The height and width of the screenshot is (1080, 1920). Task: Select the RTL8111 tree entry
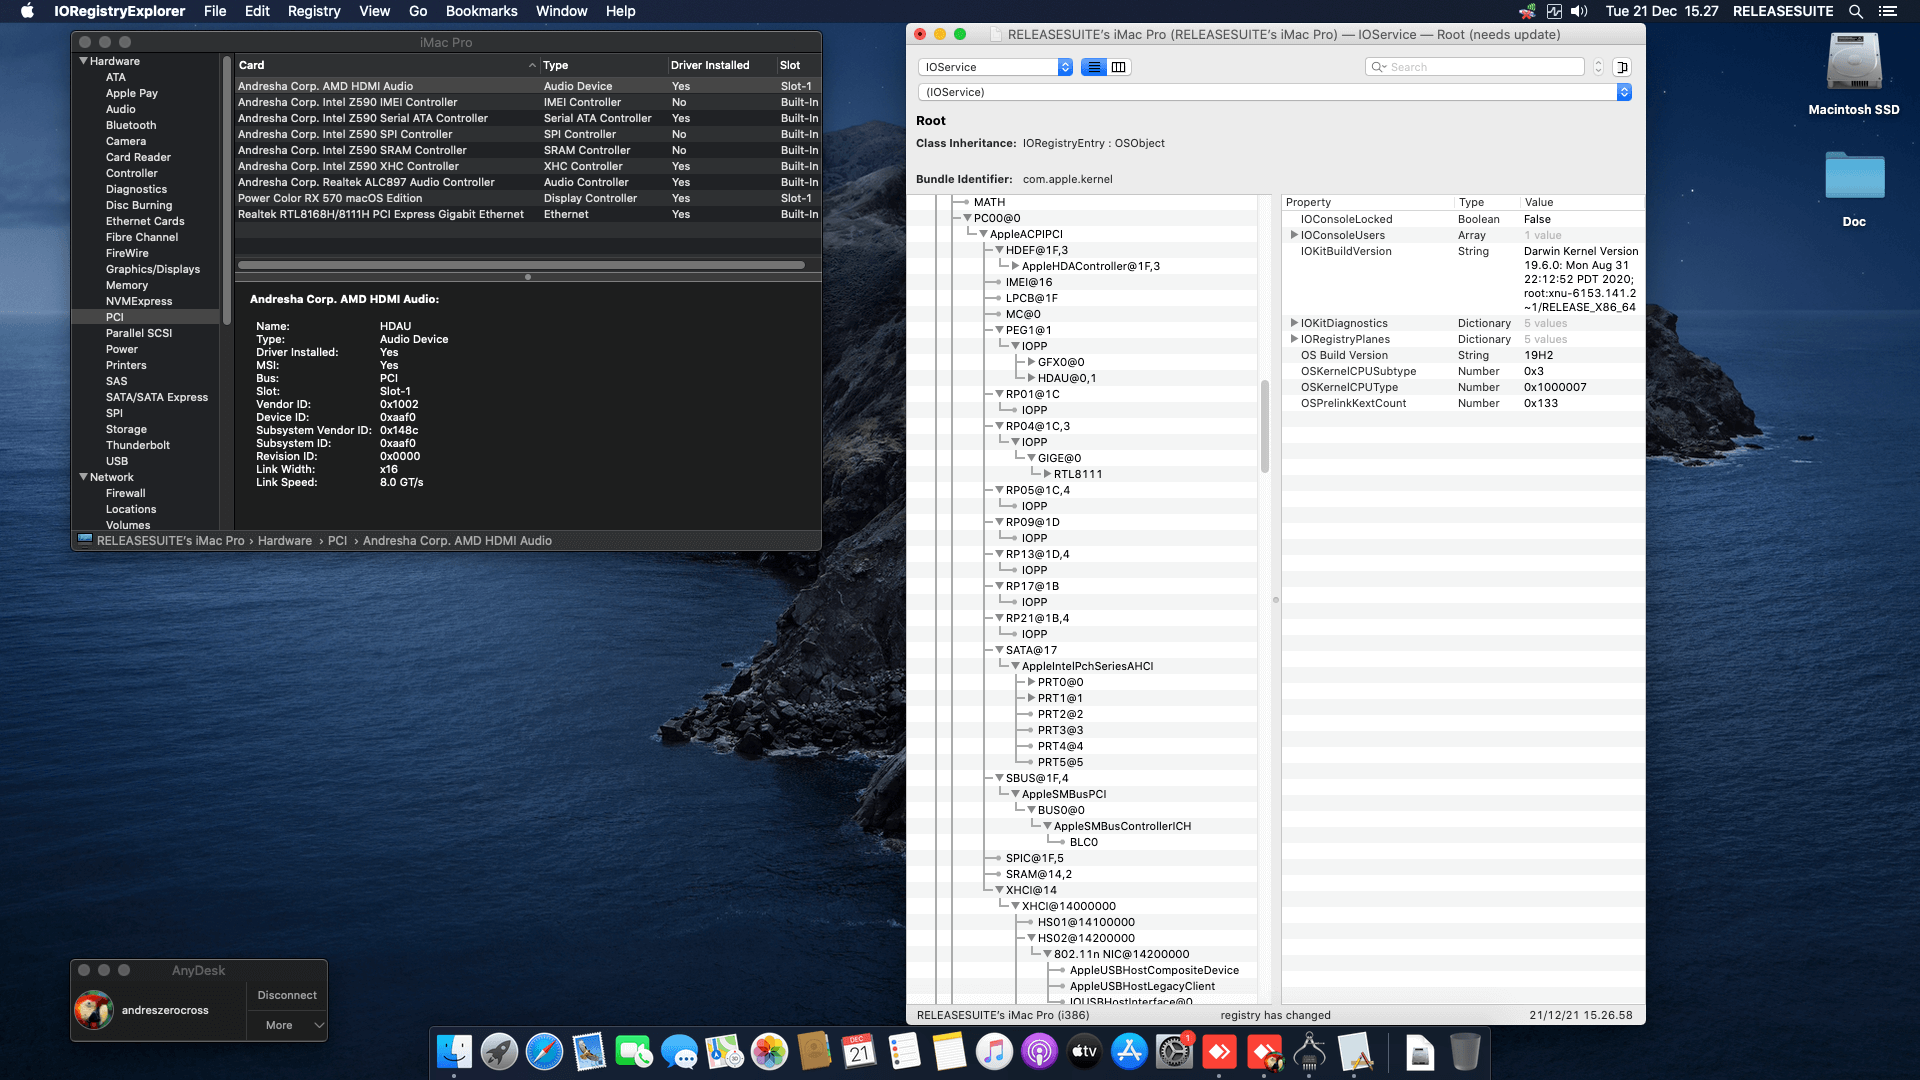pyautogui.click(x=1078, y=474)
